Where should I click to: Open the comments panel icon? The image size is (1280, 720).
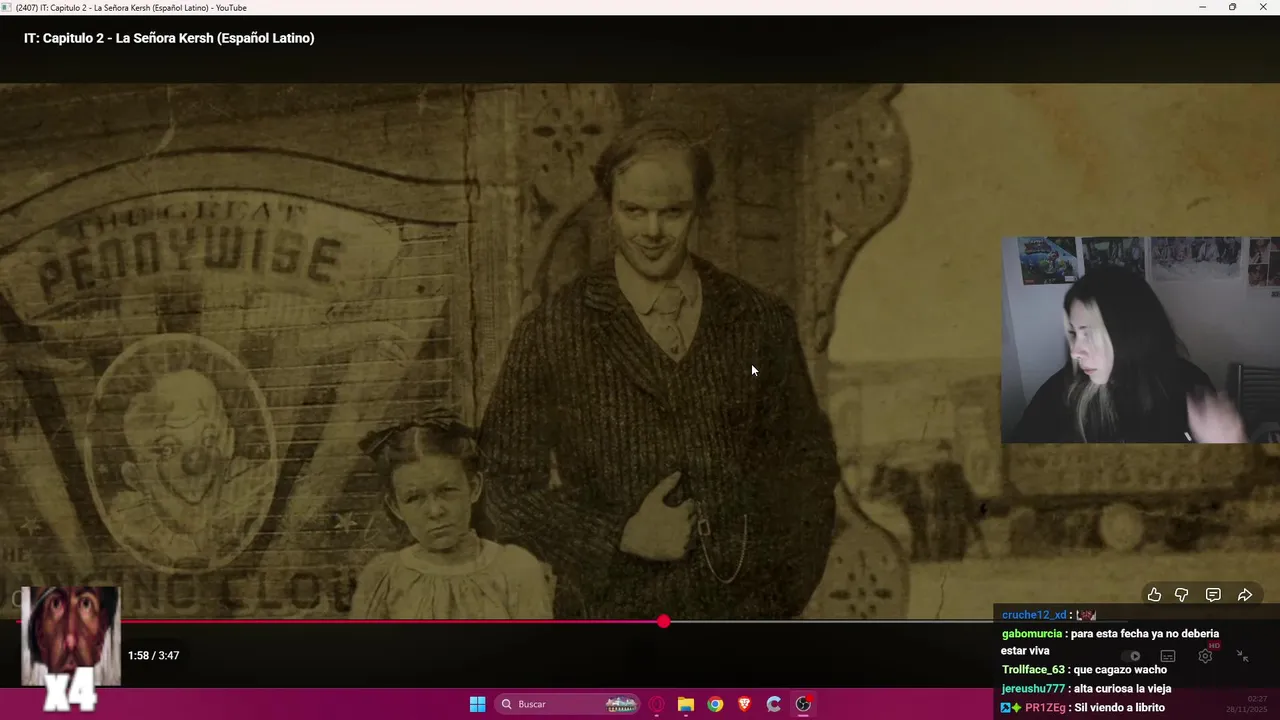tap(1213, 595)
